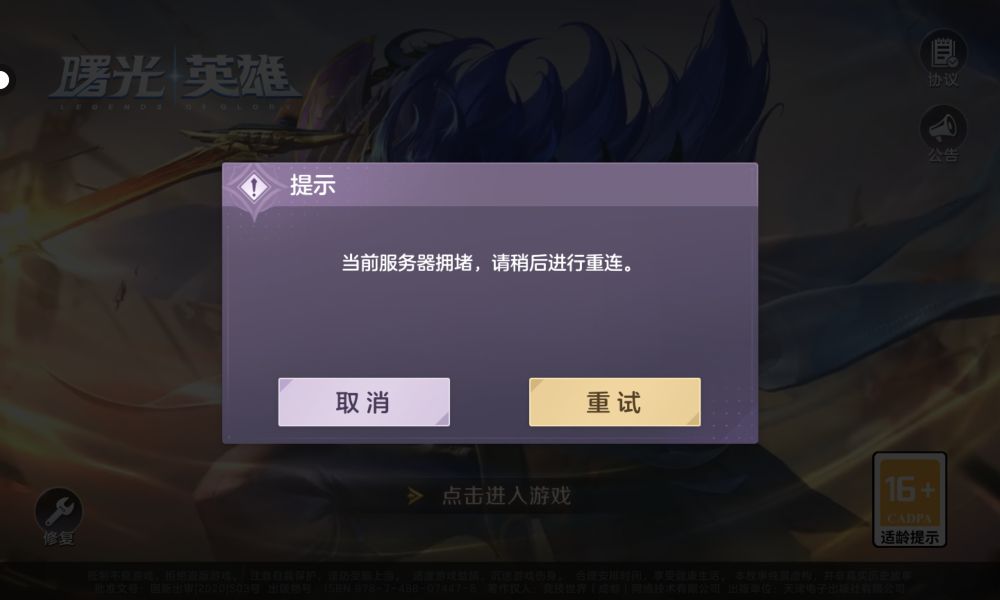Tap the white floating dot on left edge
The image size is (1000, 600).
pos(4,80)
